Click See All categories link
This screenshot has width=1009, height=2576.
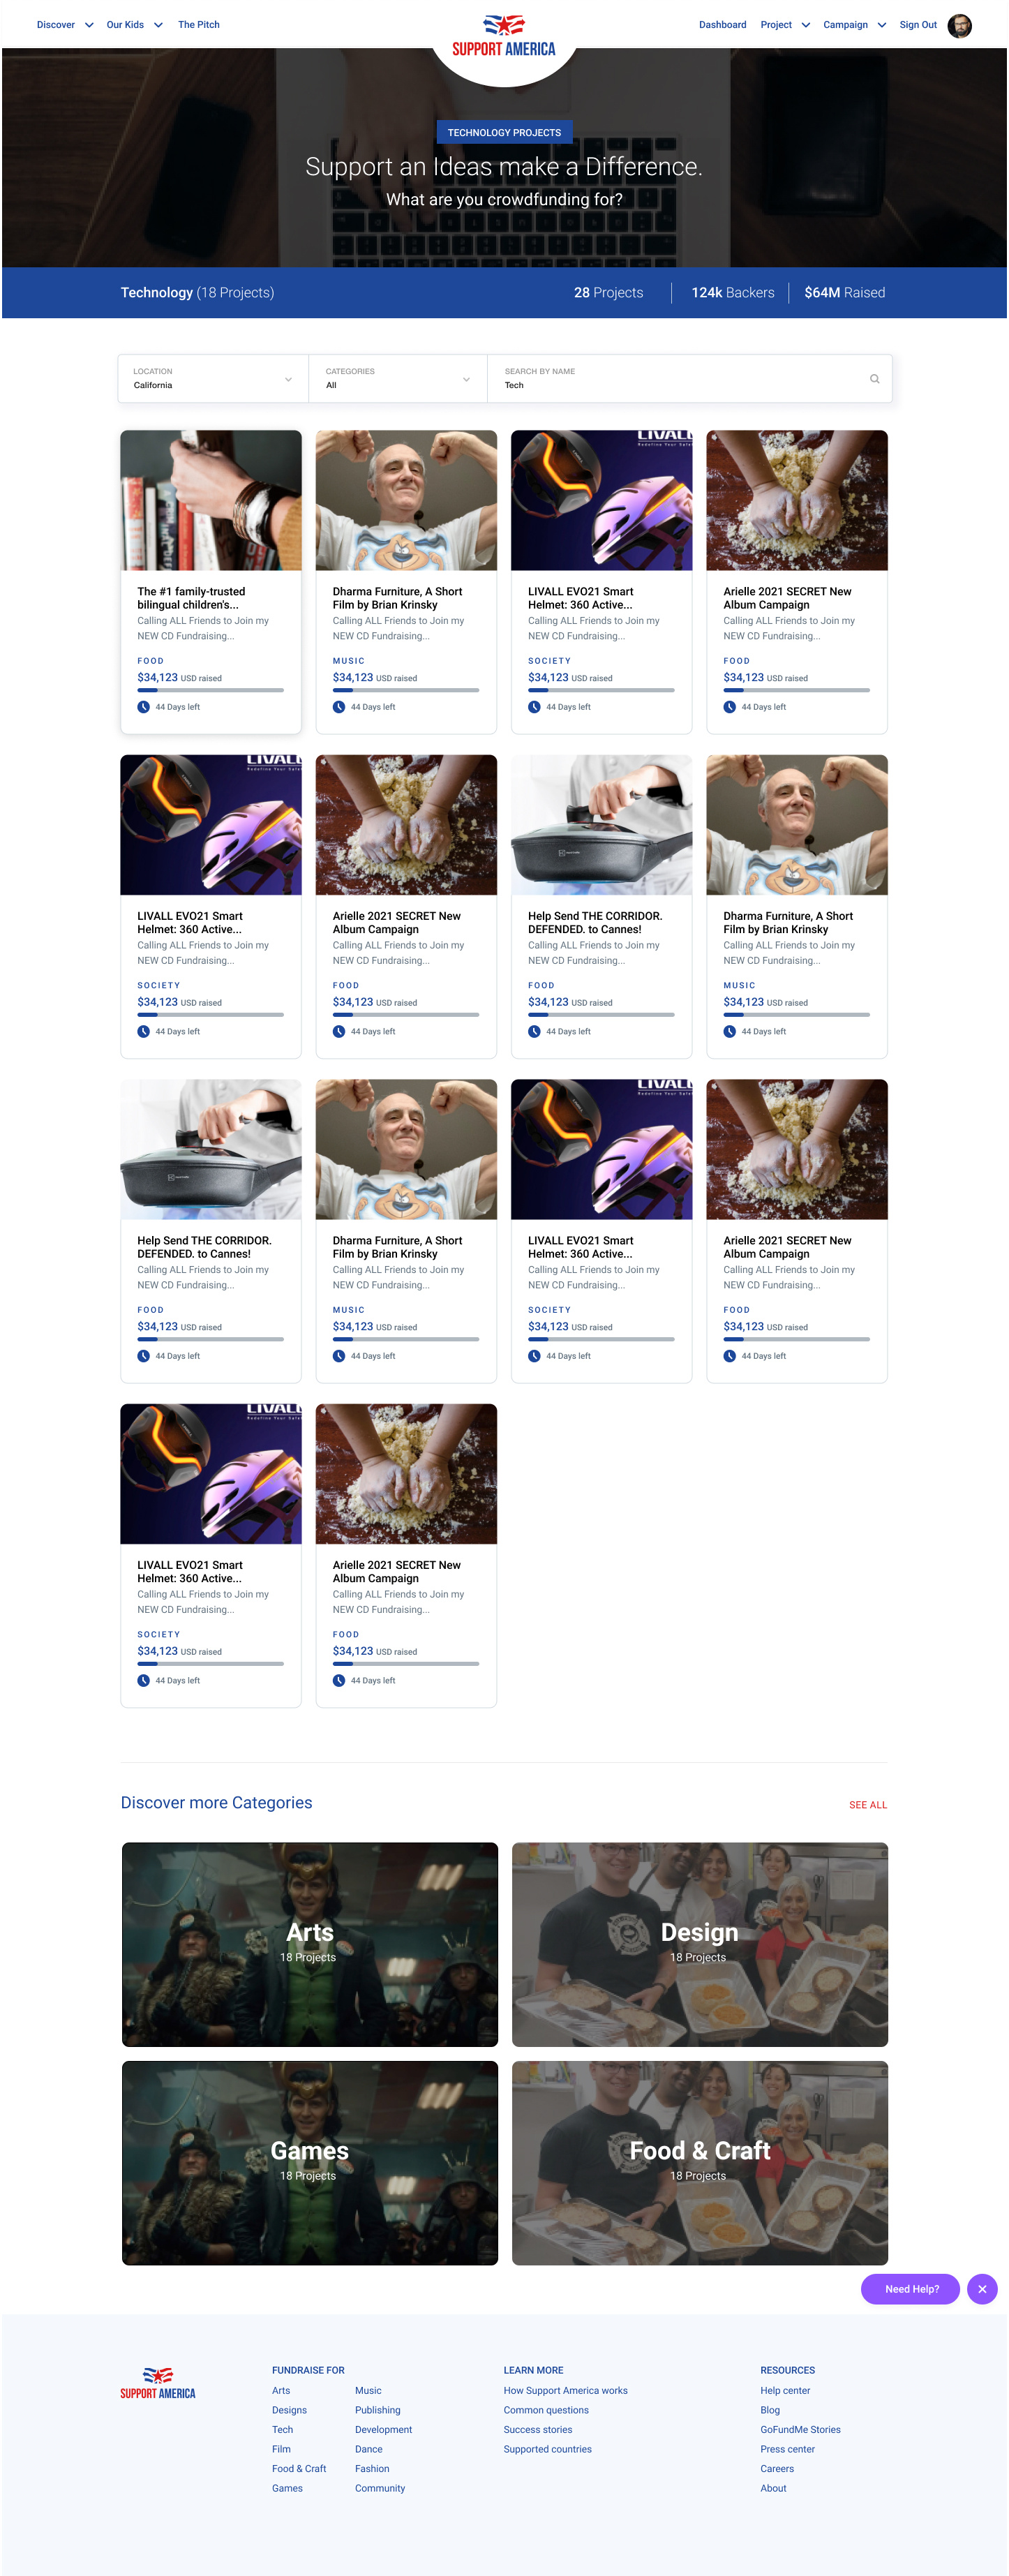click(867, 1805)
